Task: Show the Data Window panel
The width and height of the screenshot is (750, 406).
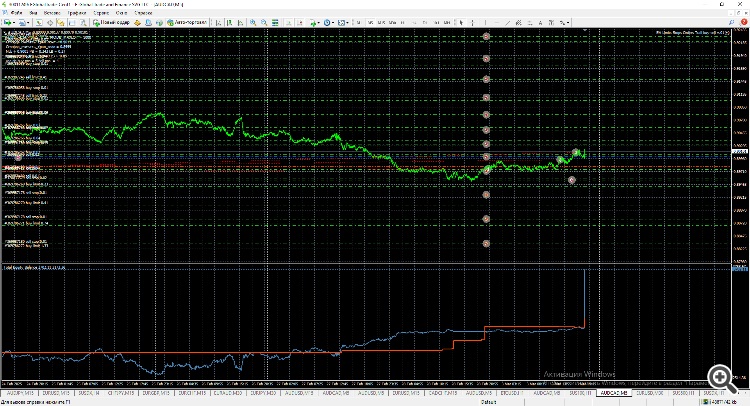Action: tap(50, 22)
